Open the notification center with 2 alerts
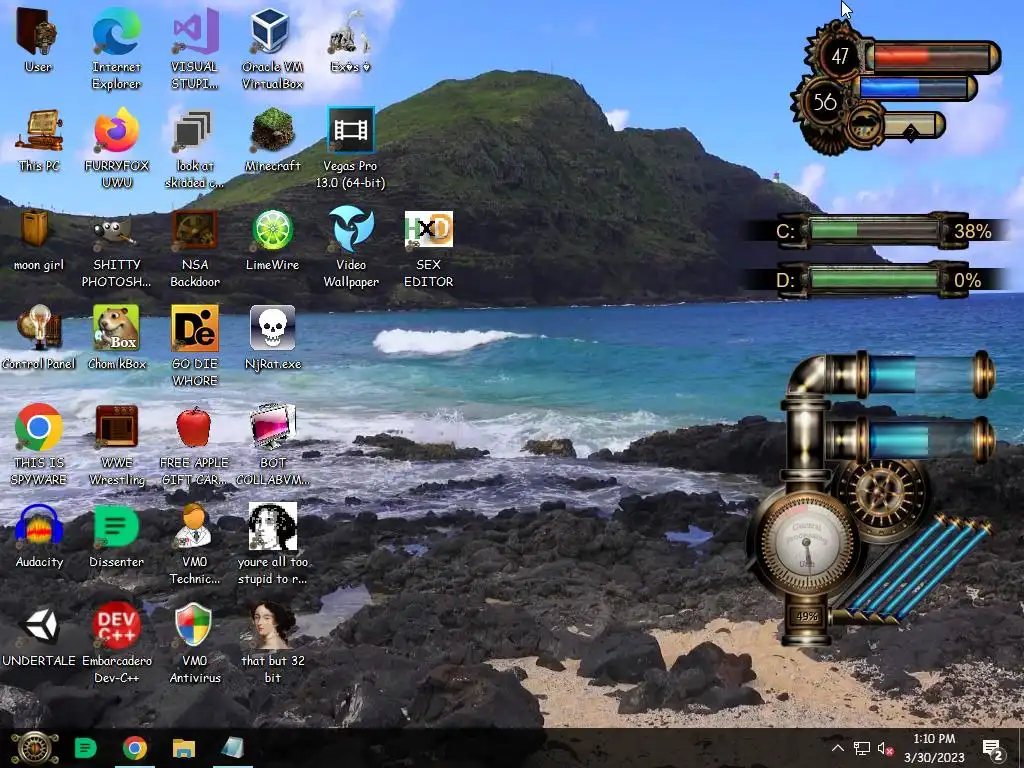The height and width of the screenshot is (768, 1024). tap(993, 748)
